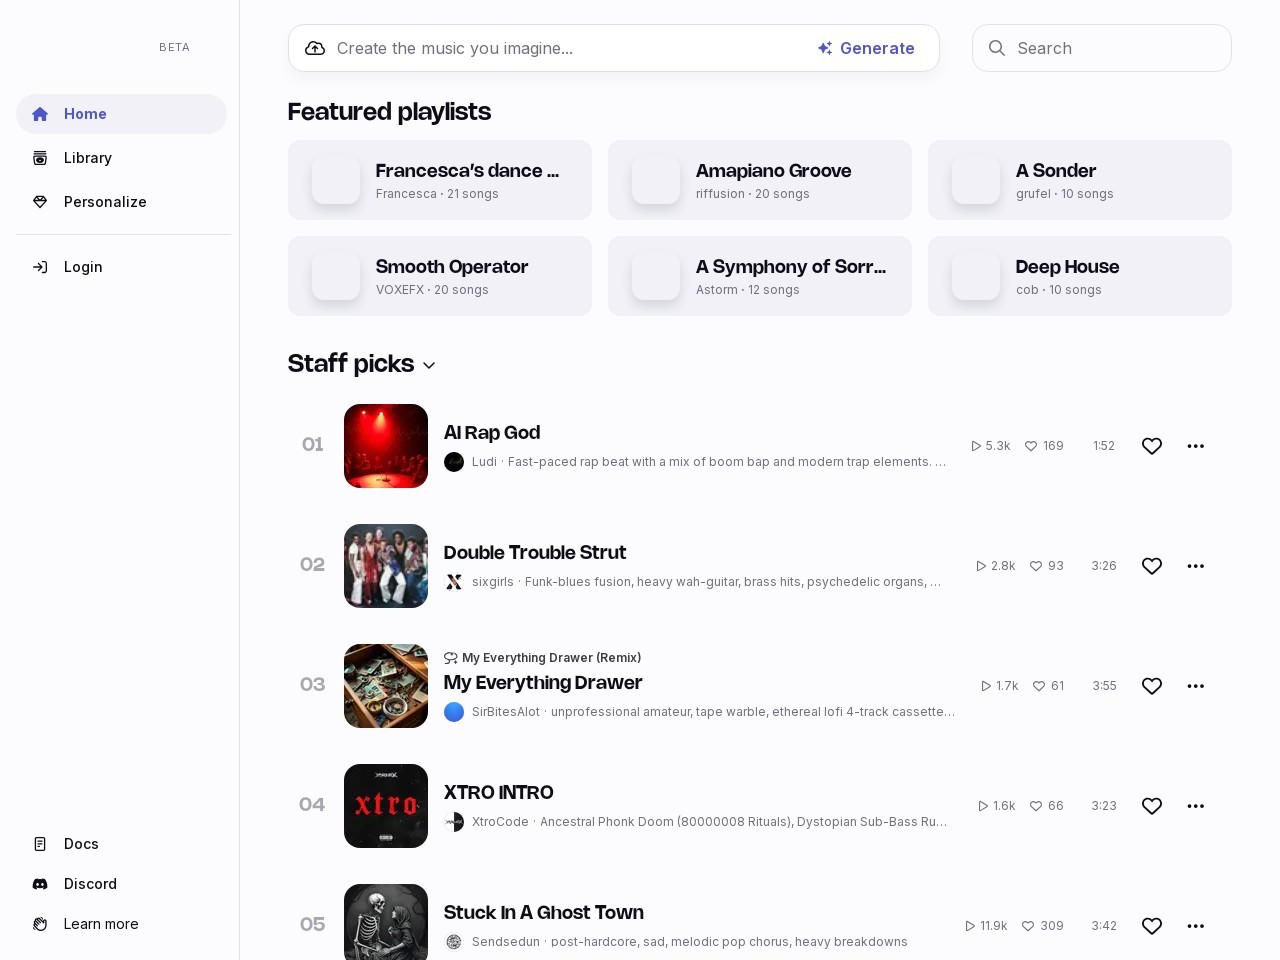The width and height of the screenshot is (1280, 960).
Task: Open the Personalize sidebar item
Action: point(105,202)
